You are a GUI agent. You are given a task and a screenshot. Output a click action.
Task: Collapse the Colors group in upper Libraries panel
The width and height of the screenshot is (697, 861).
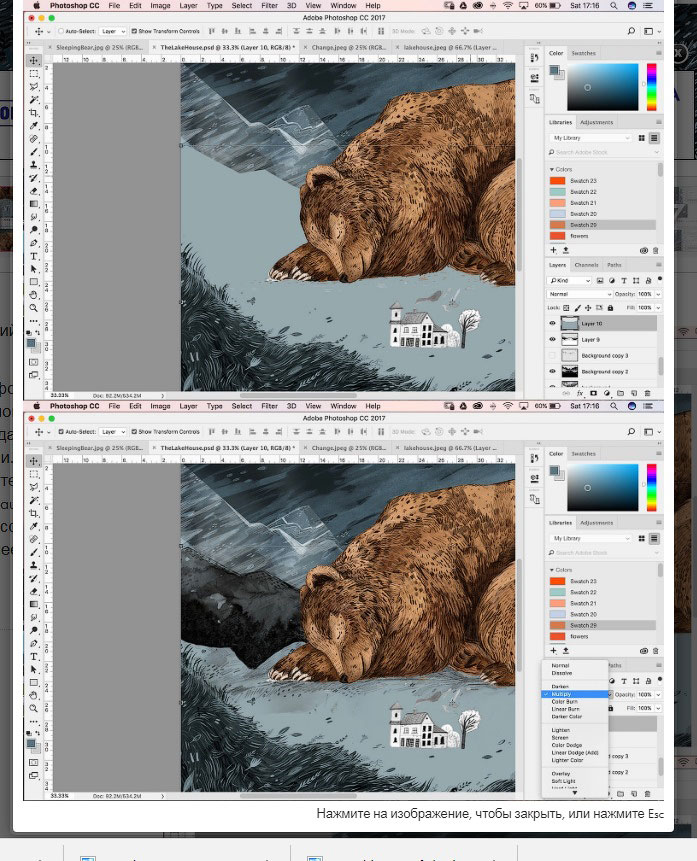point(551,169)
